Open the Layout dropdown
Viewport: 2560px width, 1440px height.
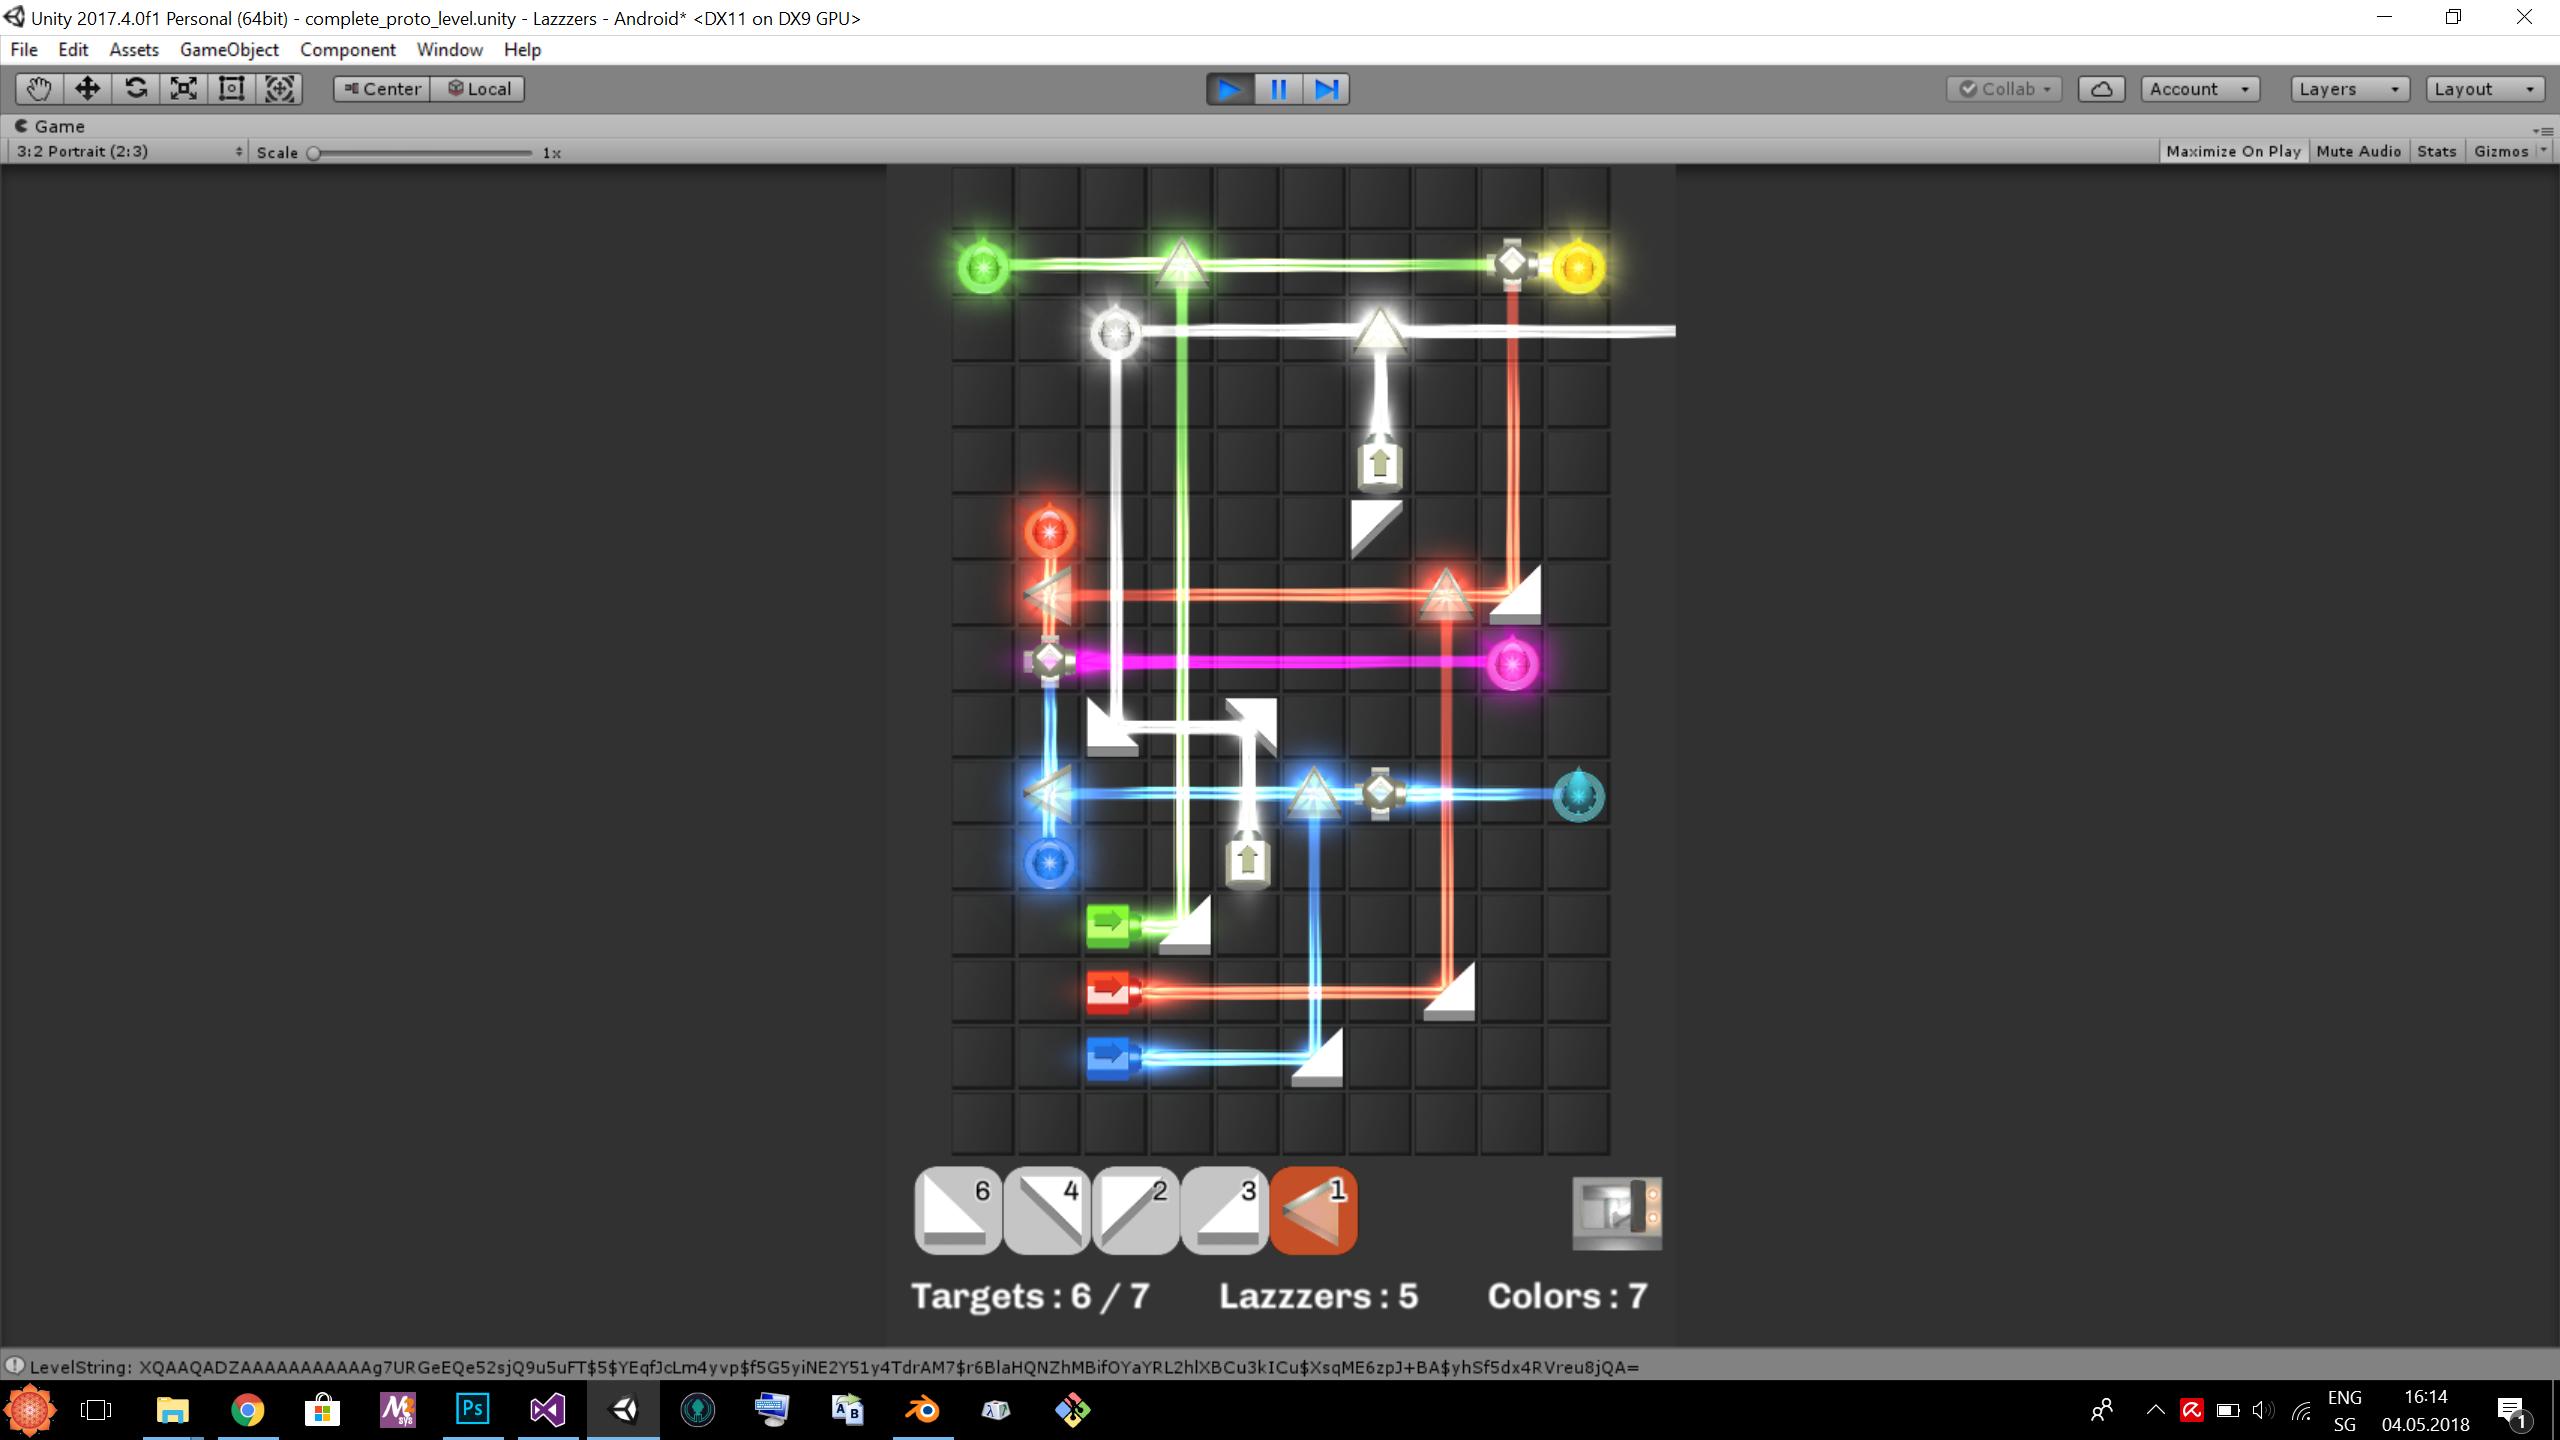tap(2484, 89)
